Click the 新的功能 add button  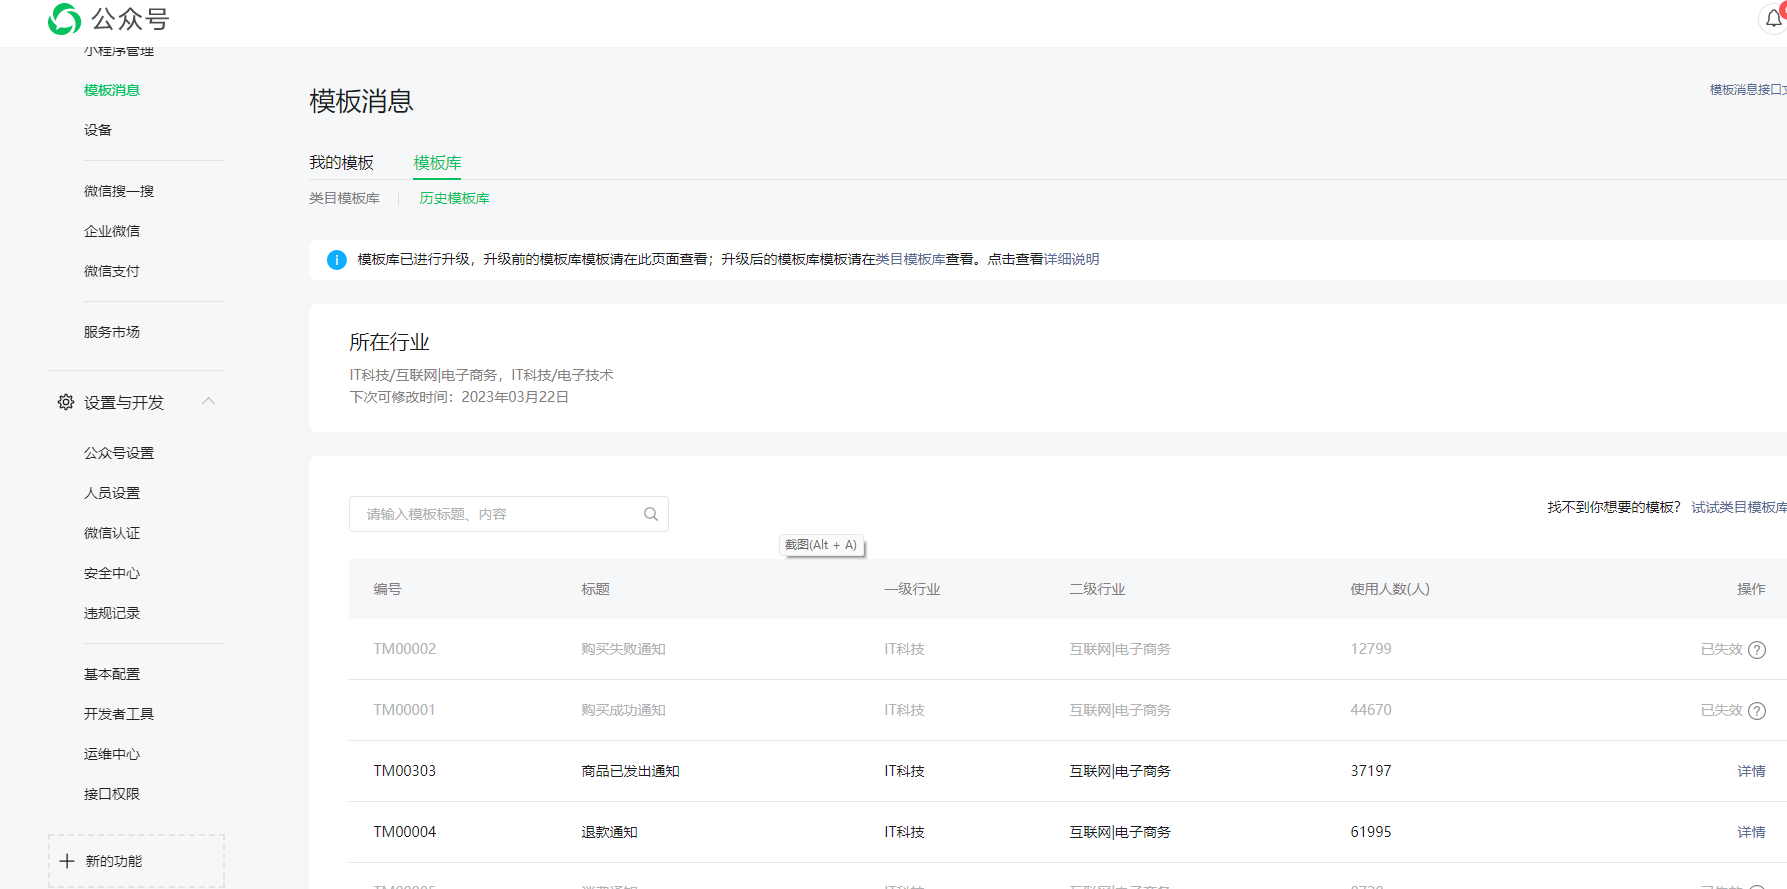click(x=136, y=861)
